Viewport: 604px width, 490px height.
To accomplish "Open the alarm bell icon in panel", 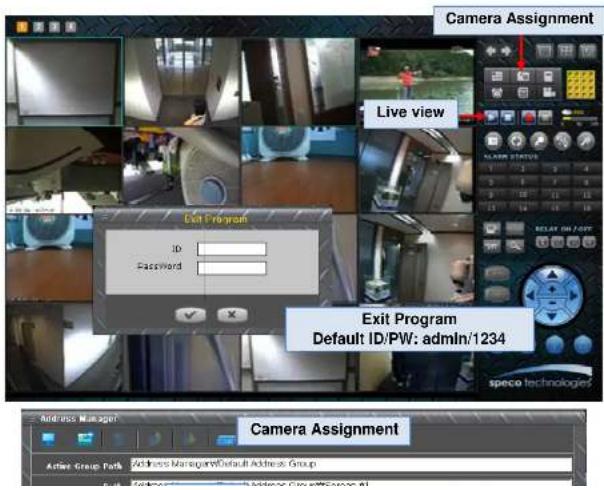I will point(497,92).
